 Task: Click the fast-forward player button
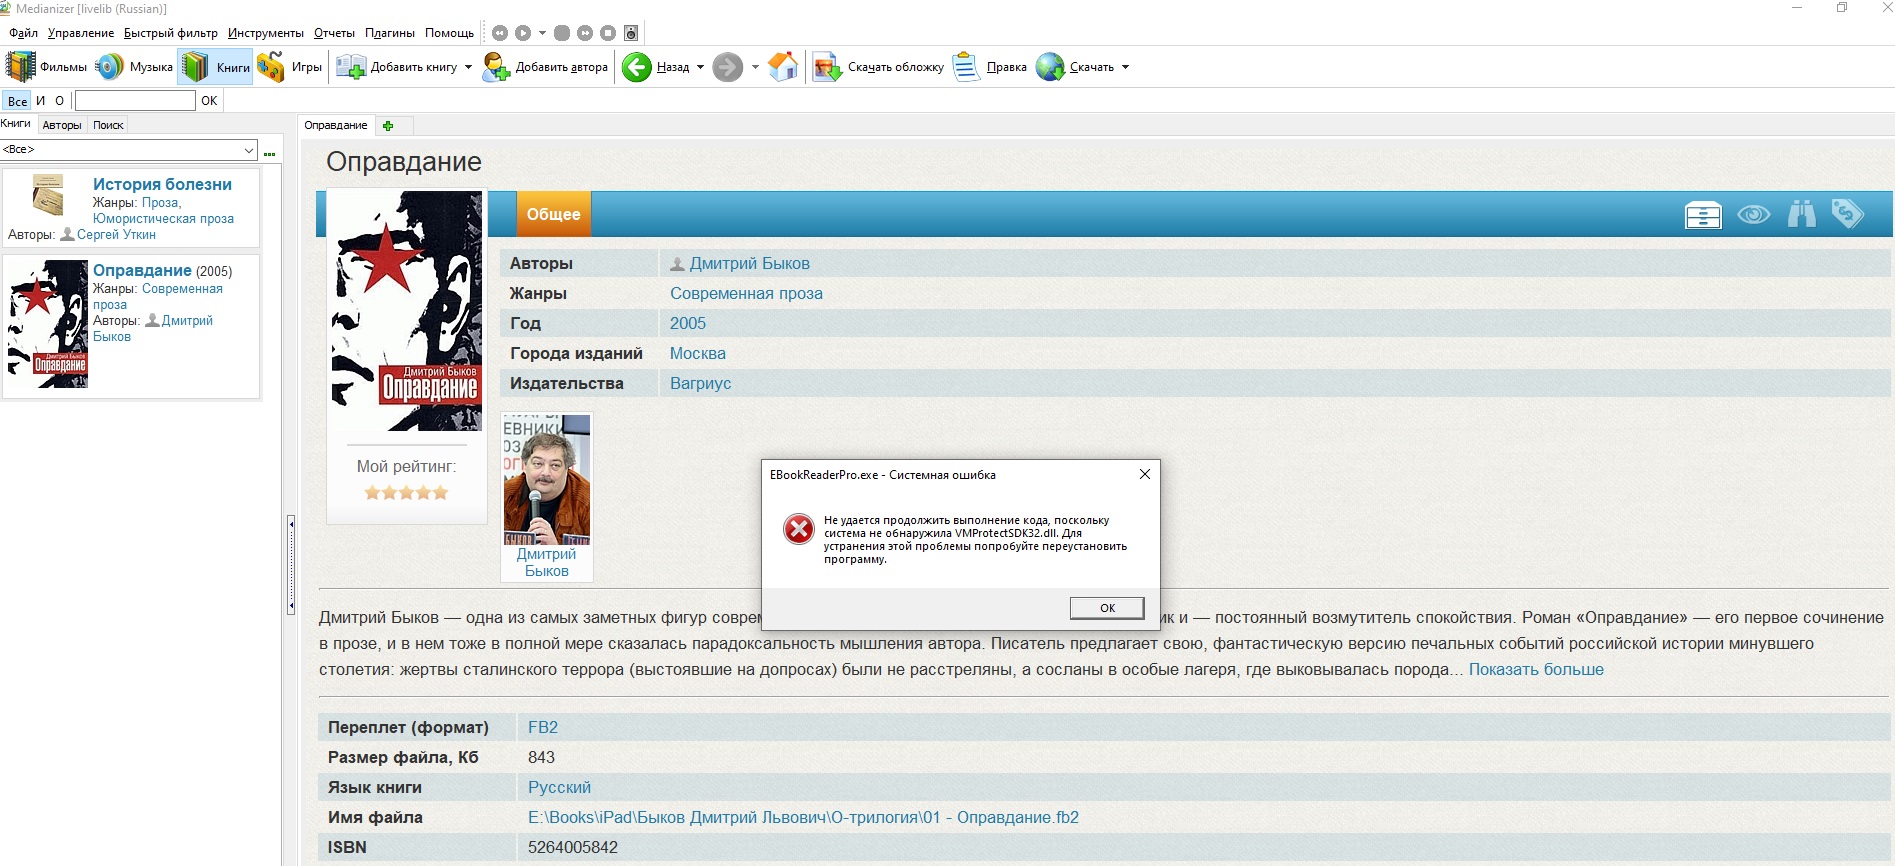(585, 33)
